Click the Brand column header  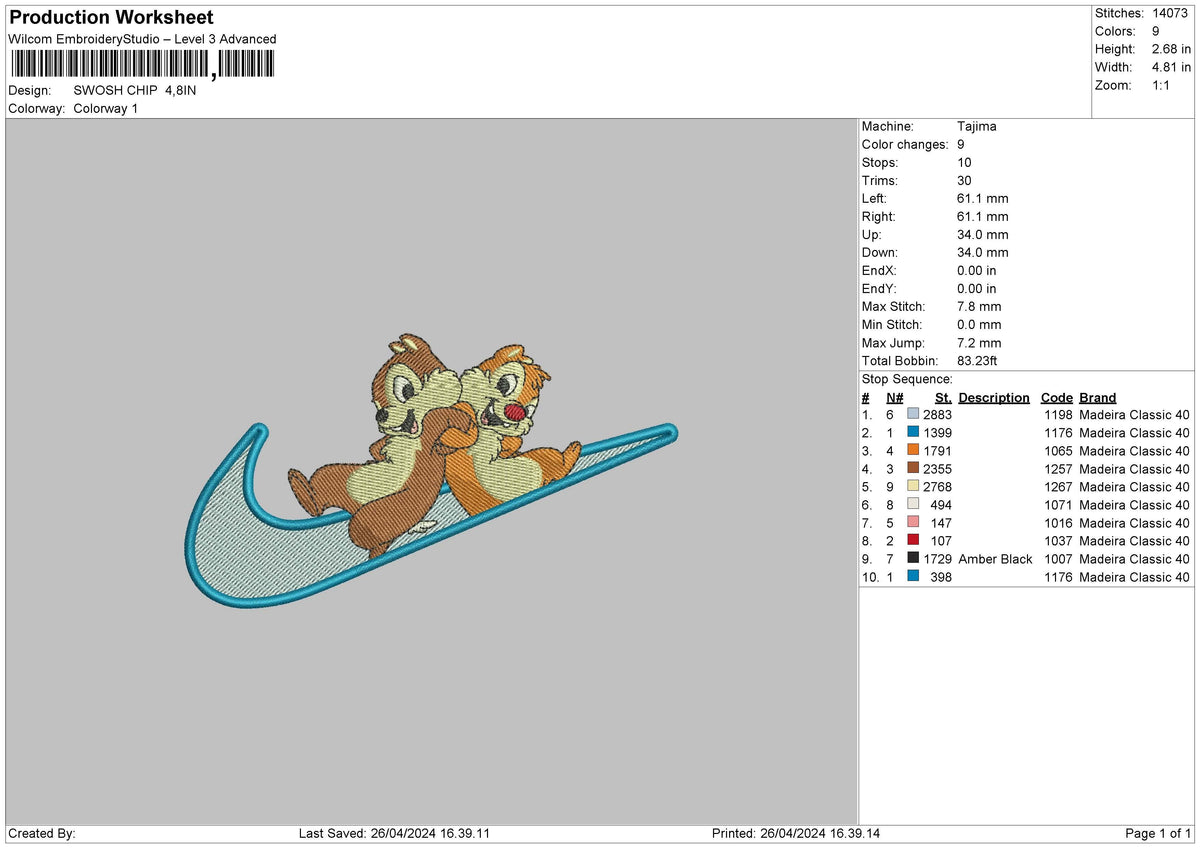click(x=1097, y=397)
